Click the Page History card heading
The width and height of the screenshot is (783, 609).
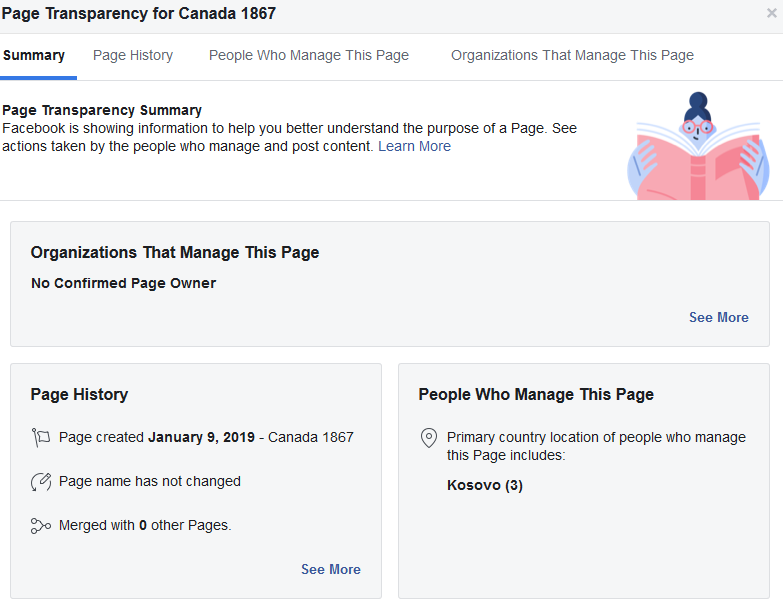[79, 394]
